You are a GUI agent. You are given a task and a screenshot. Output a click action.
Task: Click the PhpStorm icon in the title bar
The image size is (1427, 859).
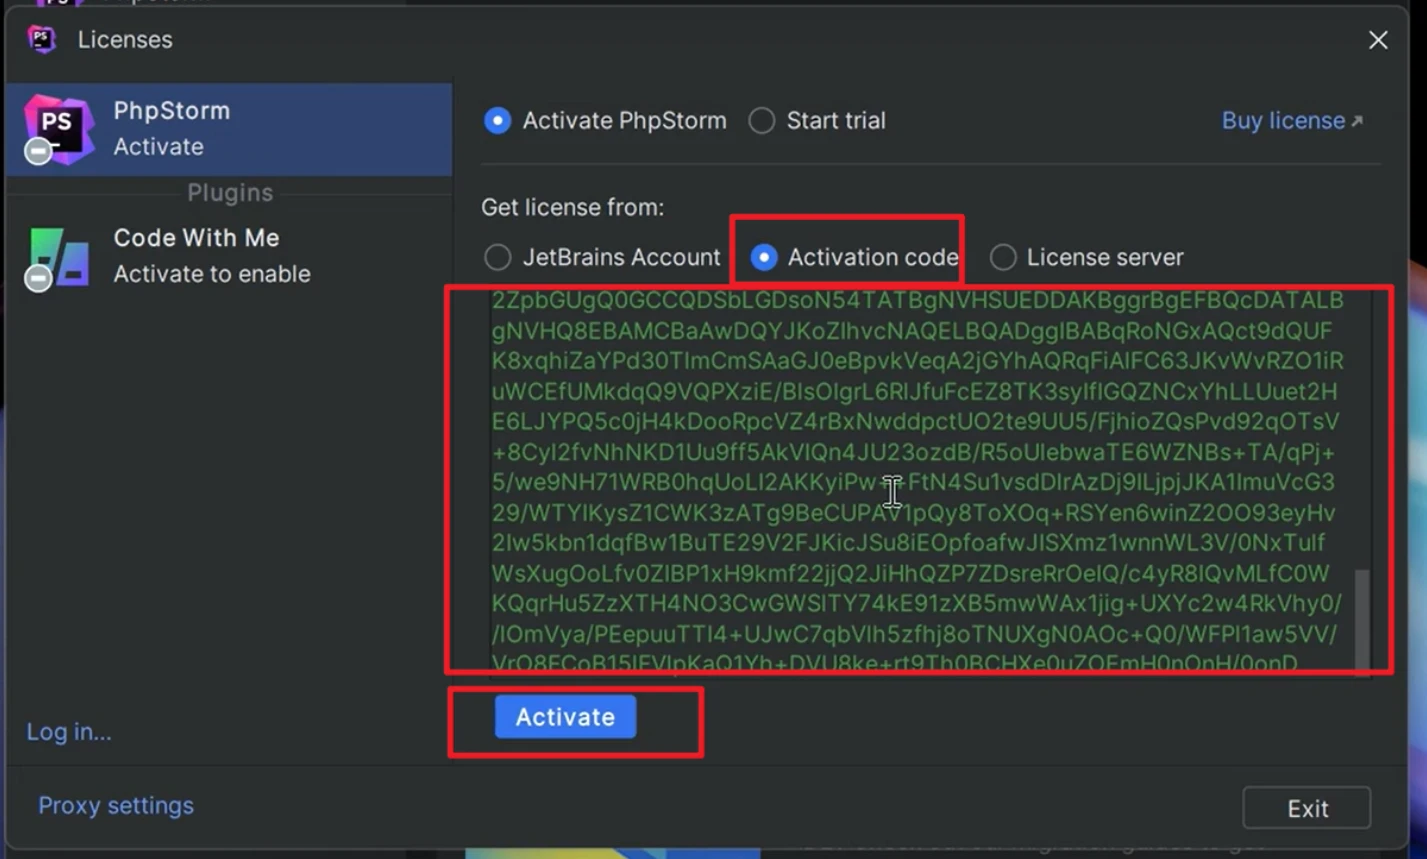coord(42,39)
